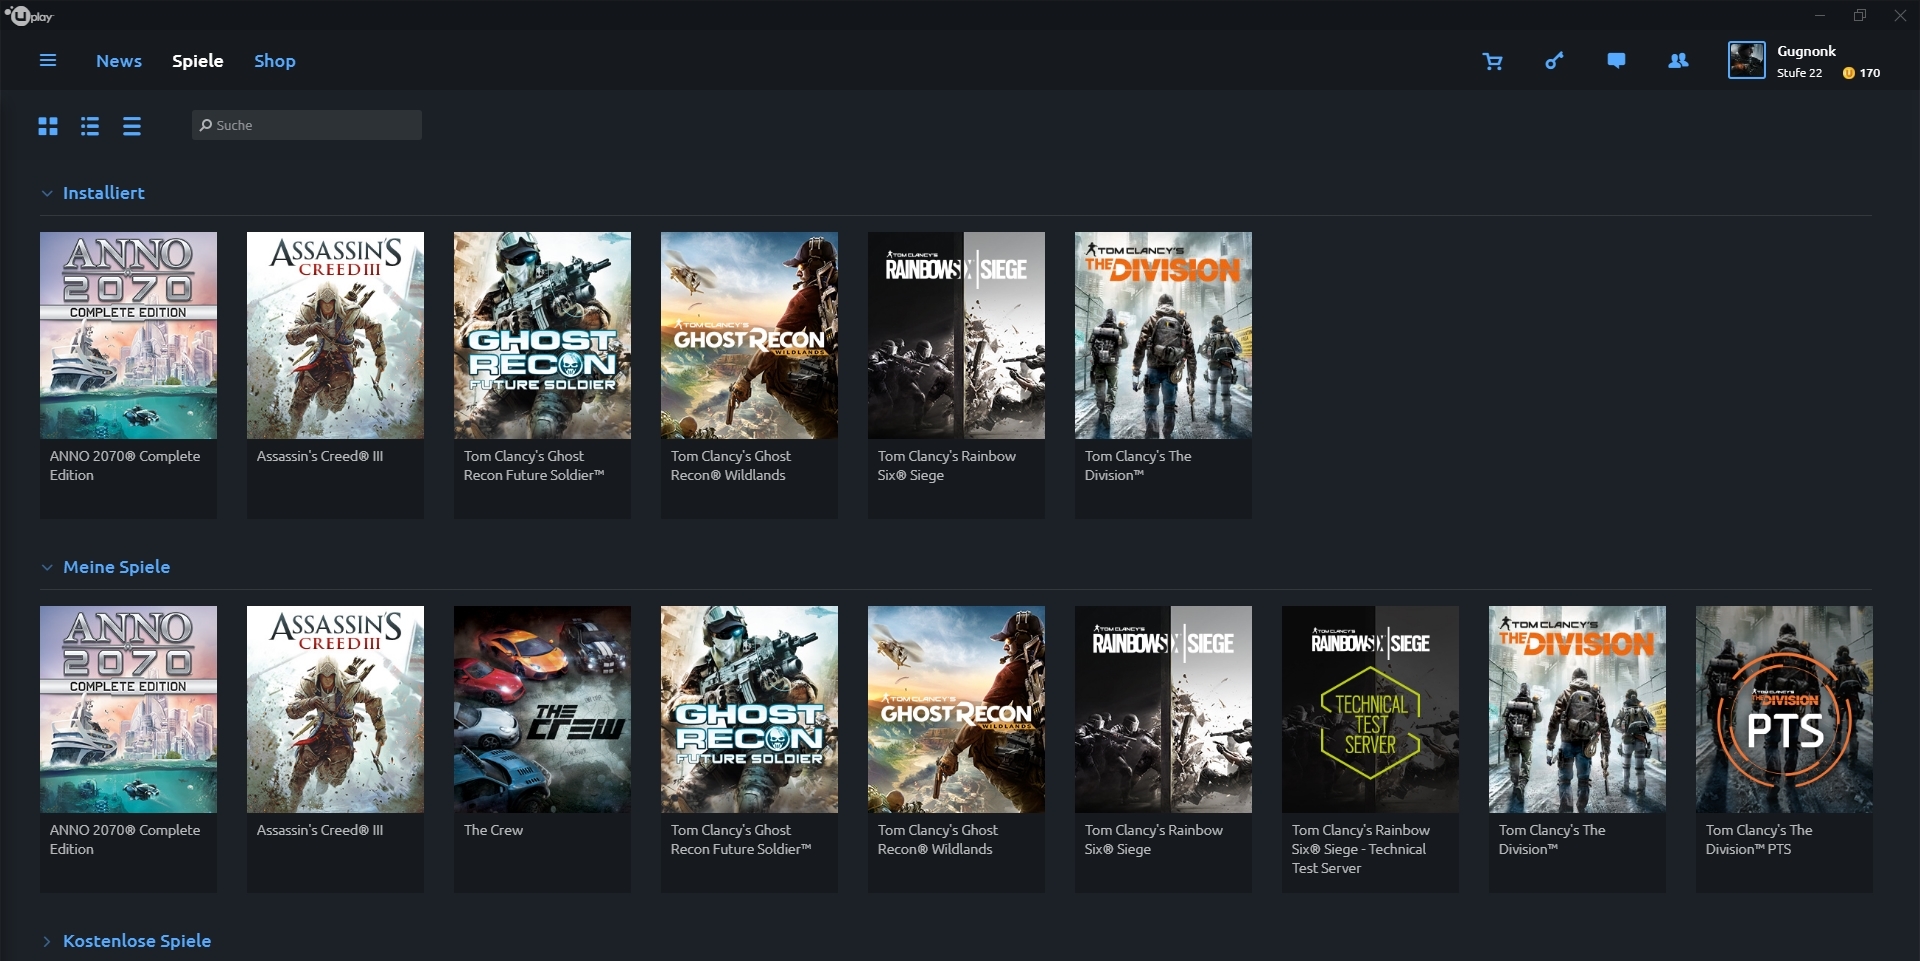Click Meine Spiele 'Ghost Recon Future Soldier™' title

pos(741,840)
